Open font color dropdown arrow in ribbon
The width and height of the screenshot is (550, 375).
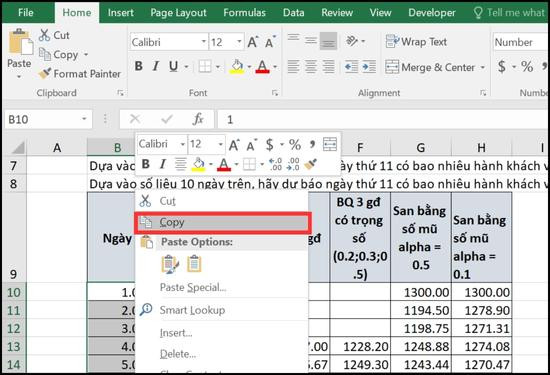click(x=275, y=66)
